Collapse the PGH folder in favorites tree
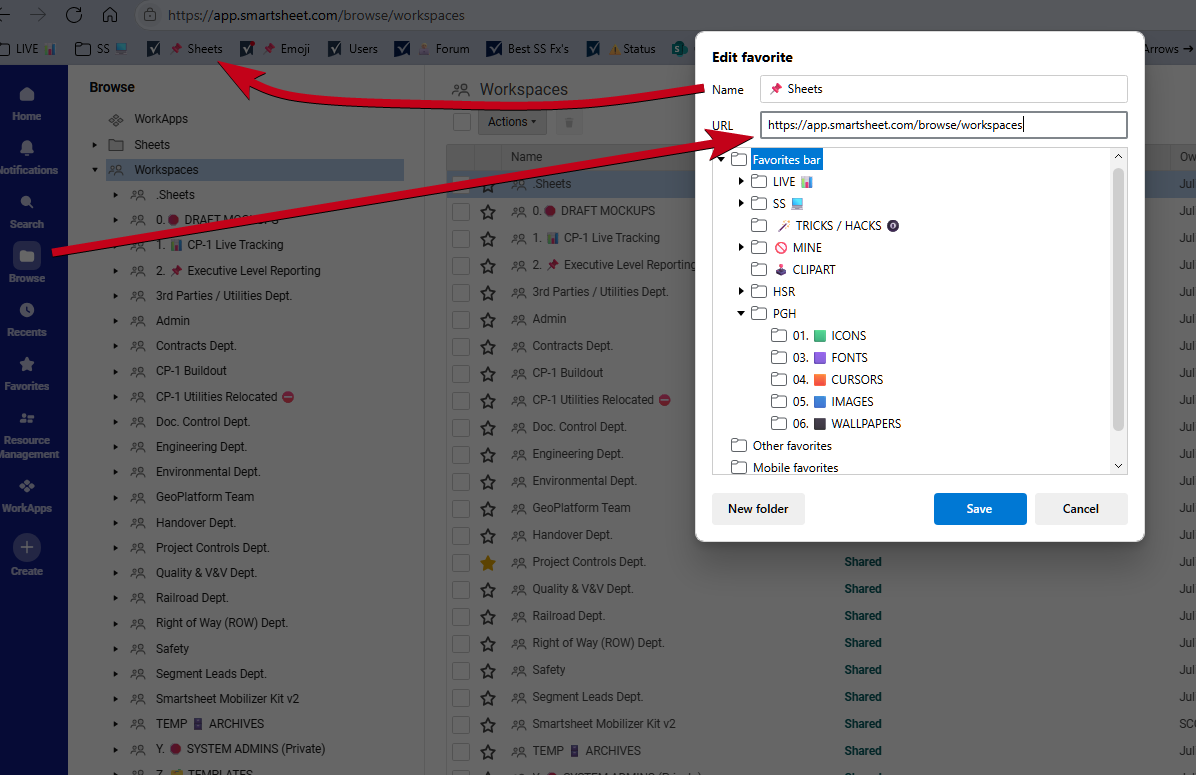1196x775 pixels. click(741, 314)
